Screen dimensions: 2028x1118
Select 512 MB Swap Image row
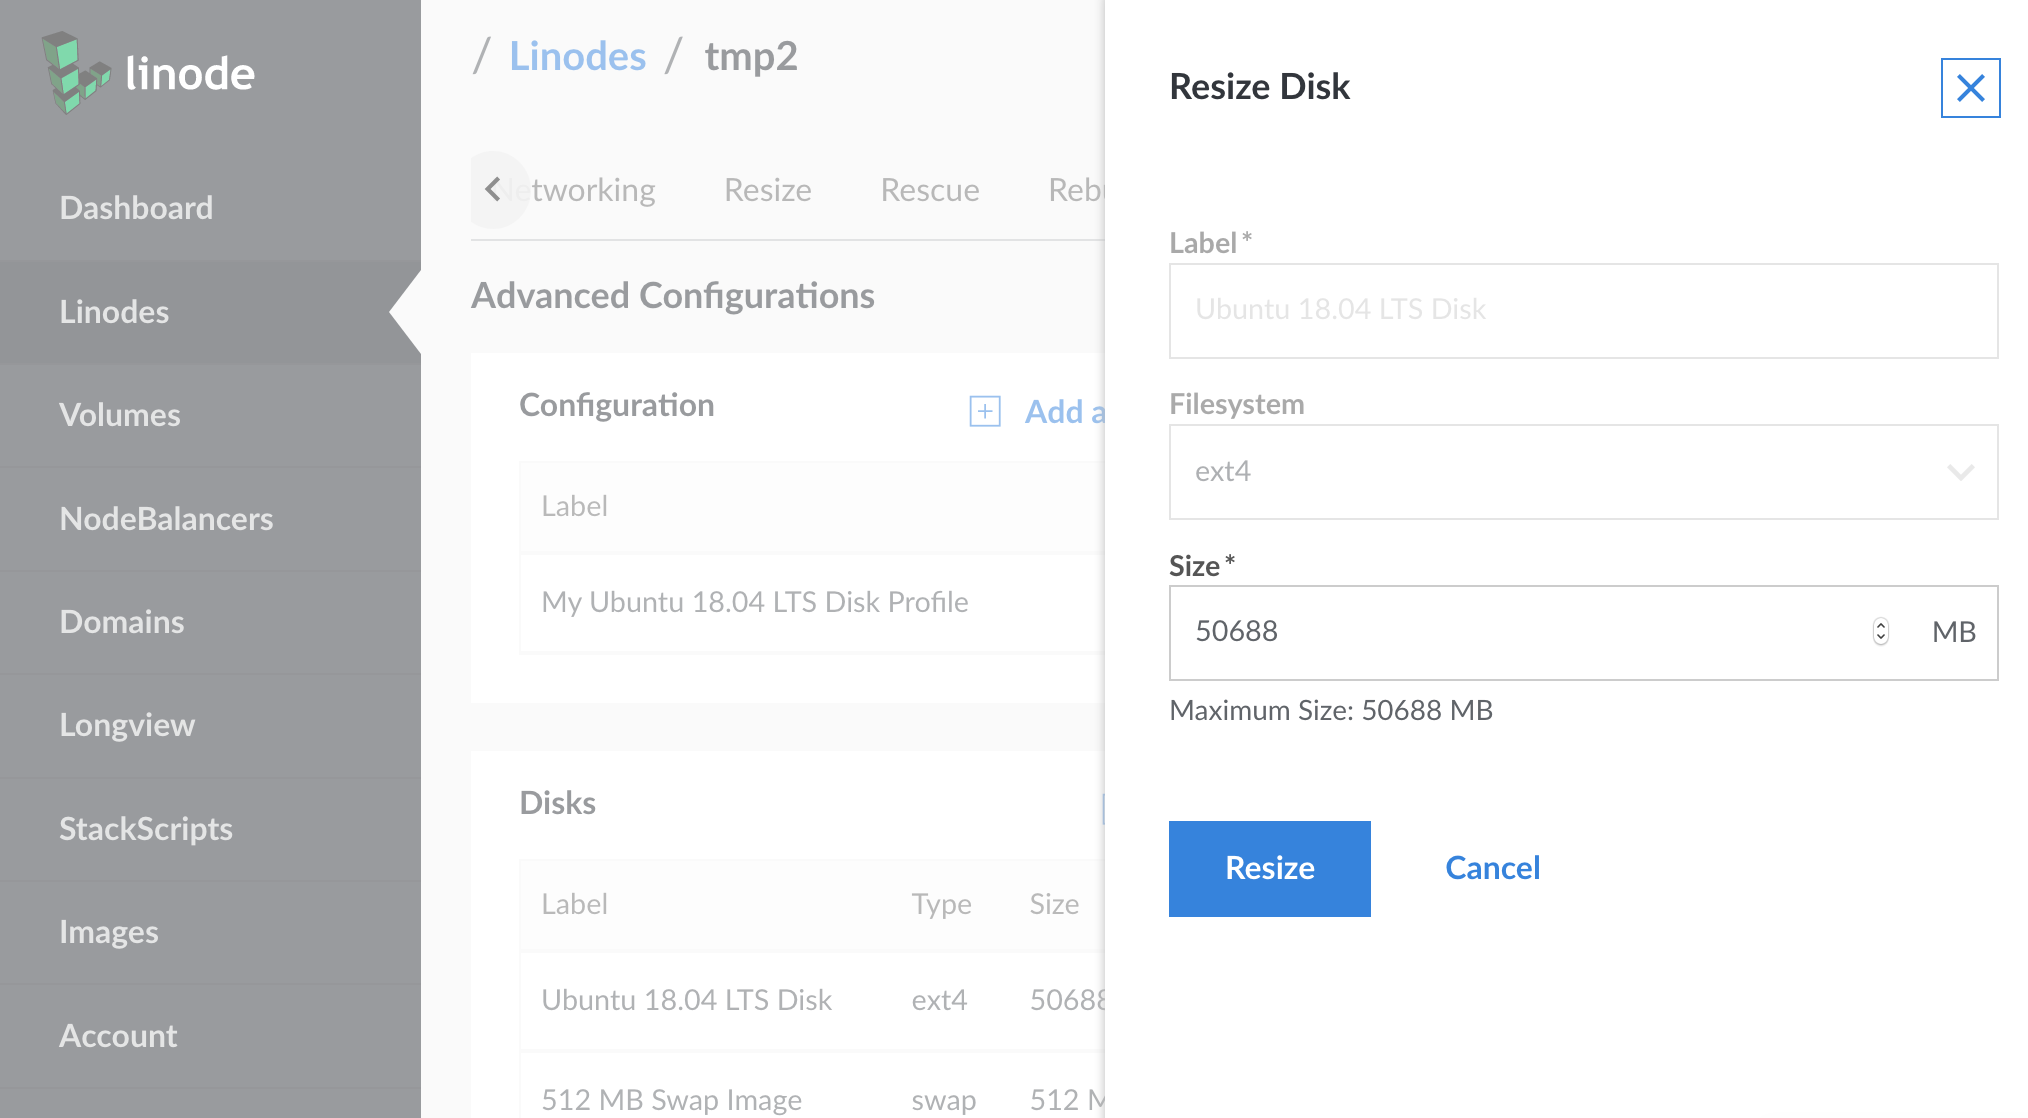coord(812,1088)
